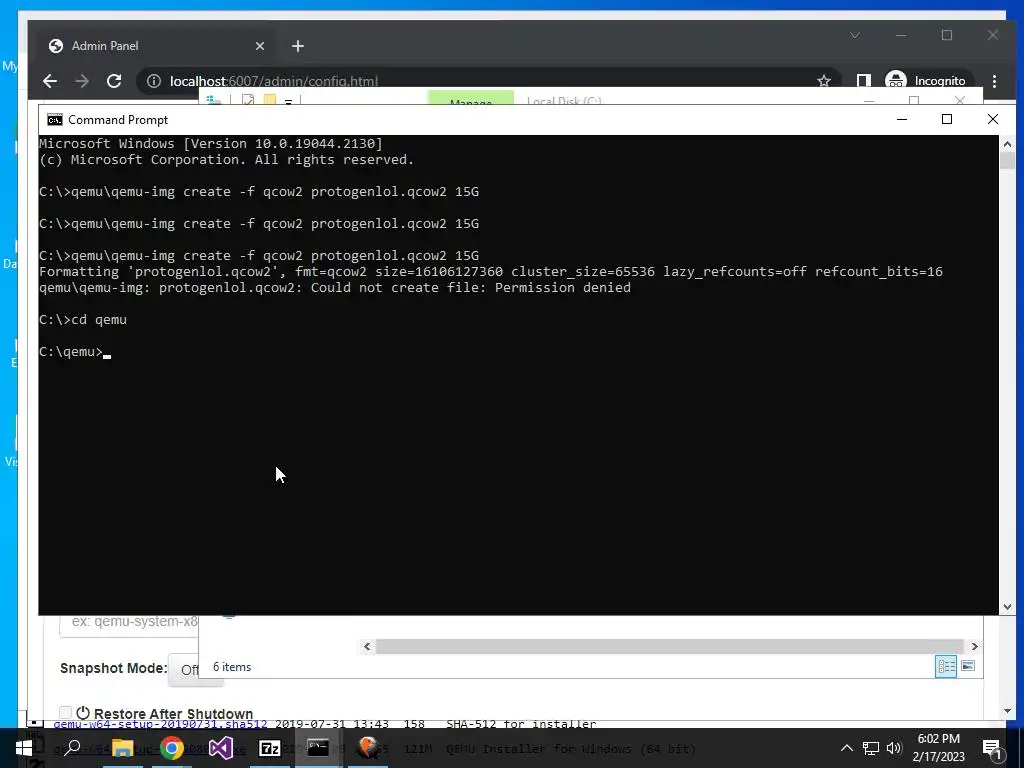The image size is (1024, 768).
Task: Open Chrome side panel icon
Action: point(863,81)
